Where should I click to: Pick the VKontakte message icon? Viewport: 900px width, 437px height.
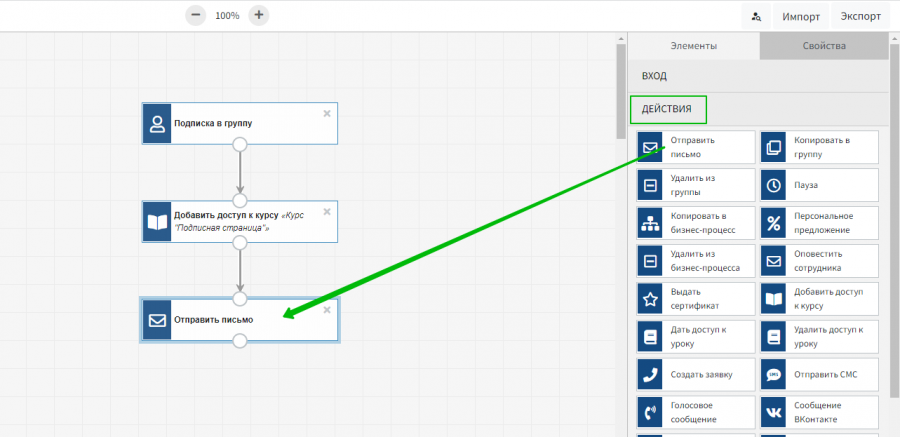pyautogui.click(x=773, y=412)
